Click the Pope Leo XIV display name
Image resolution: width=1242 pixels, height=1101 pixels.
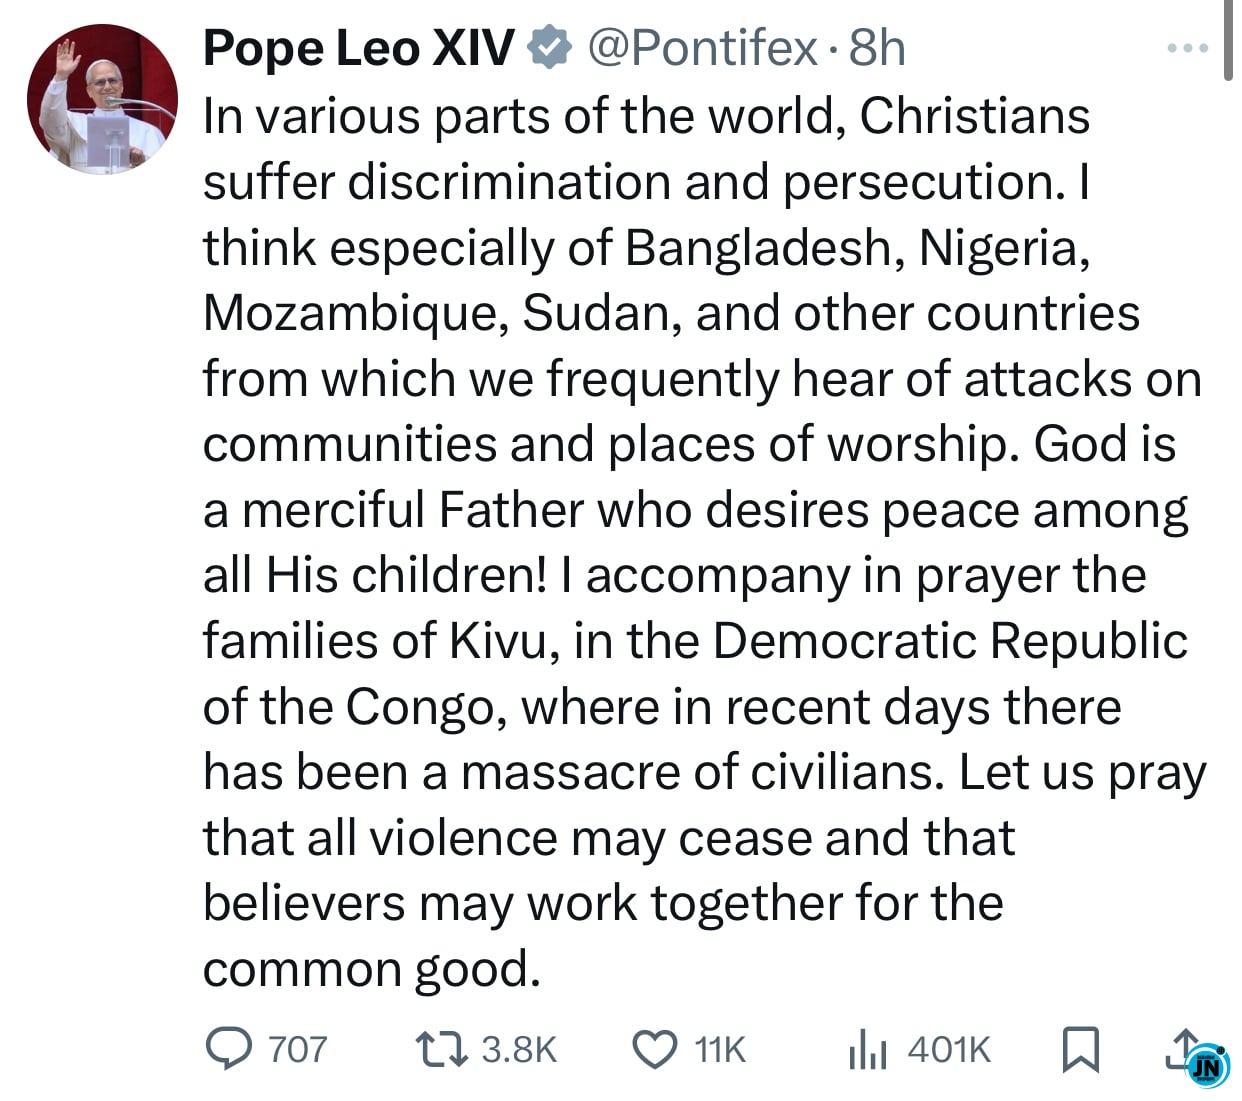point(358,48)
